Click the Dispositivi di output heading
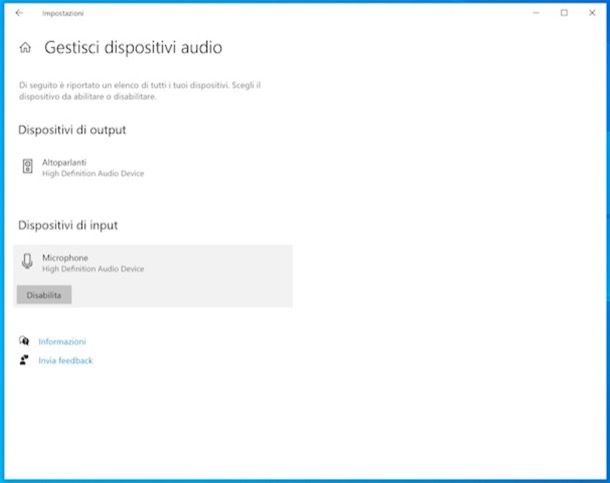 (x=72, y=130)
